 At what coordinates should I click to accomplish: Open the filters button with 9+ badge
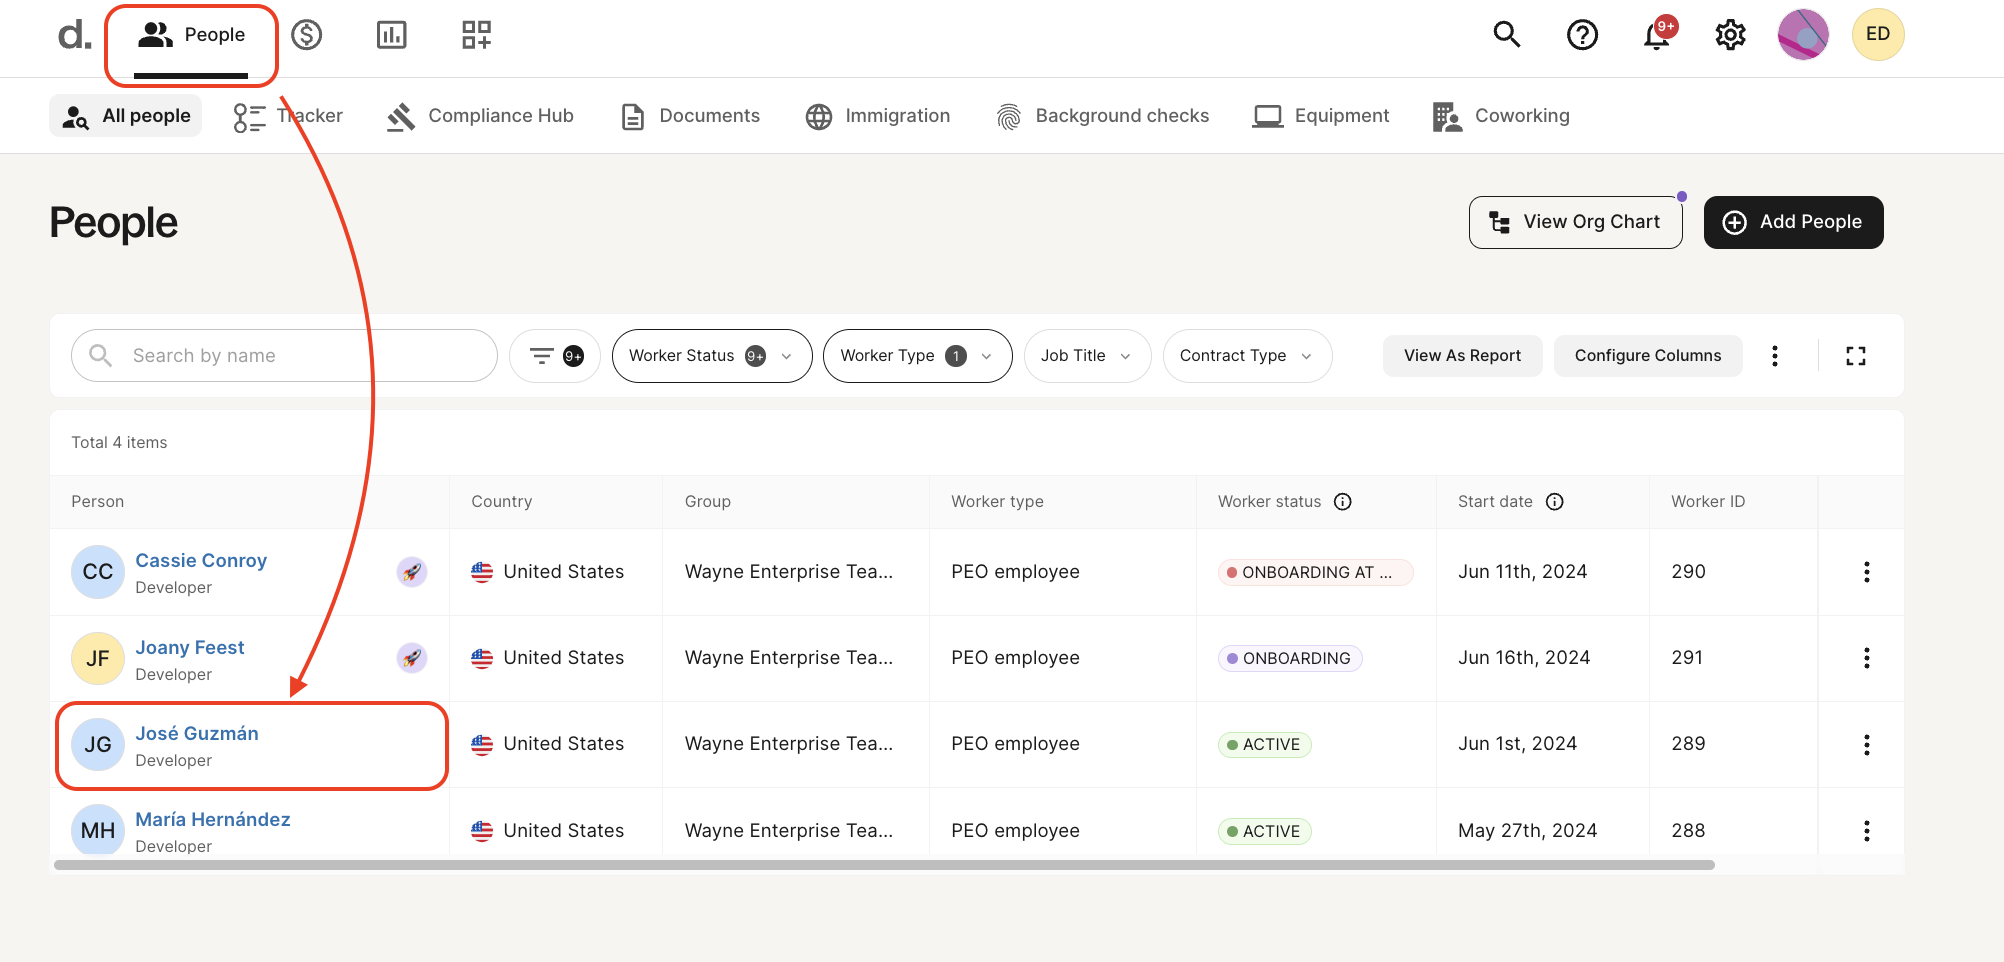tap(555, 356)
